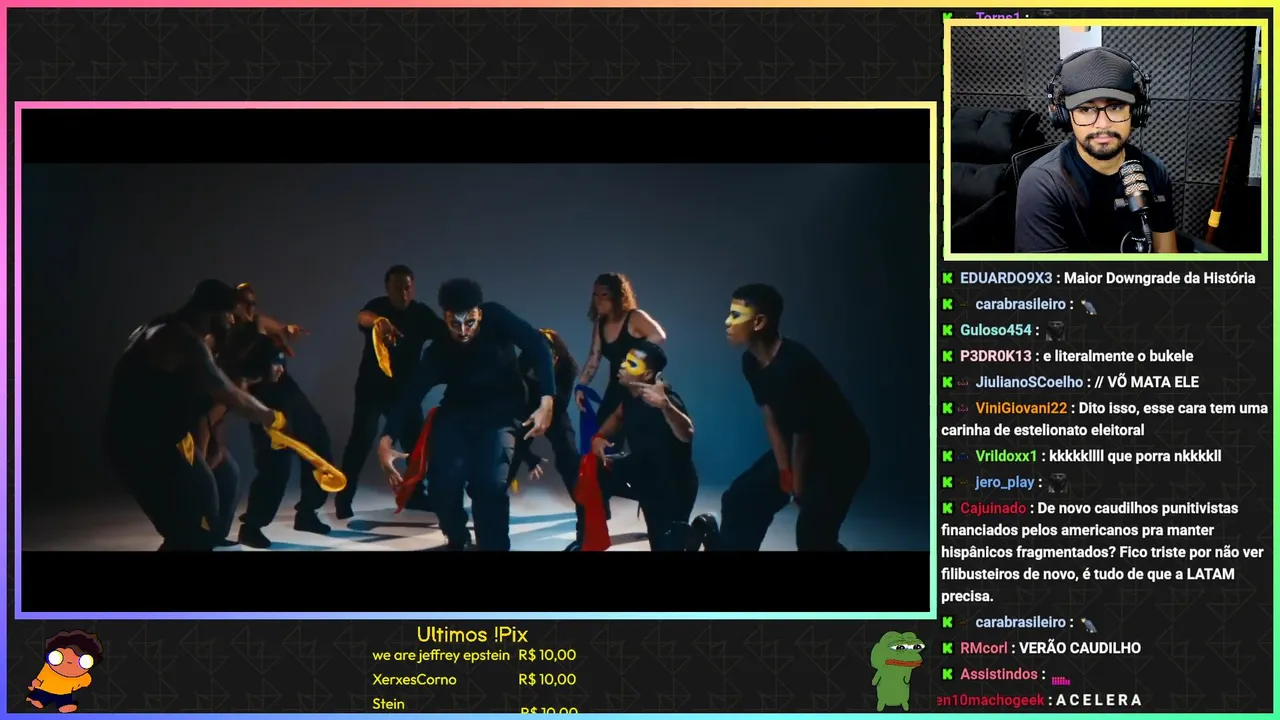This screenshot has height=720, width=1280.
Task: Click the gorilla emote in jero_play's message
Action: pos(1059,483)
